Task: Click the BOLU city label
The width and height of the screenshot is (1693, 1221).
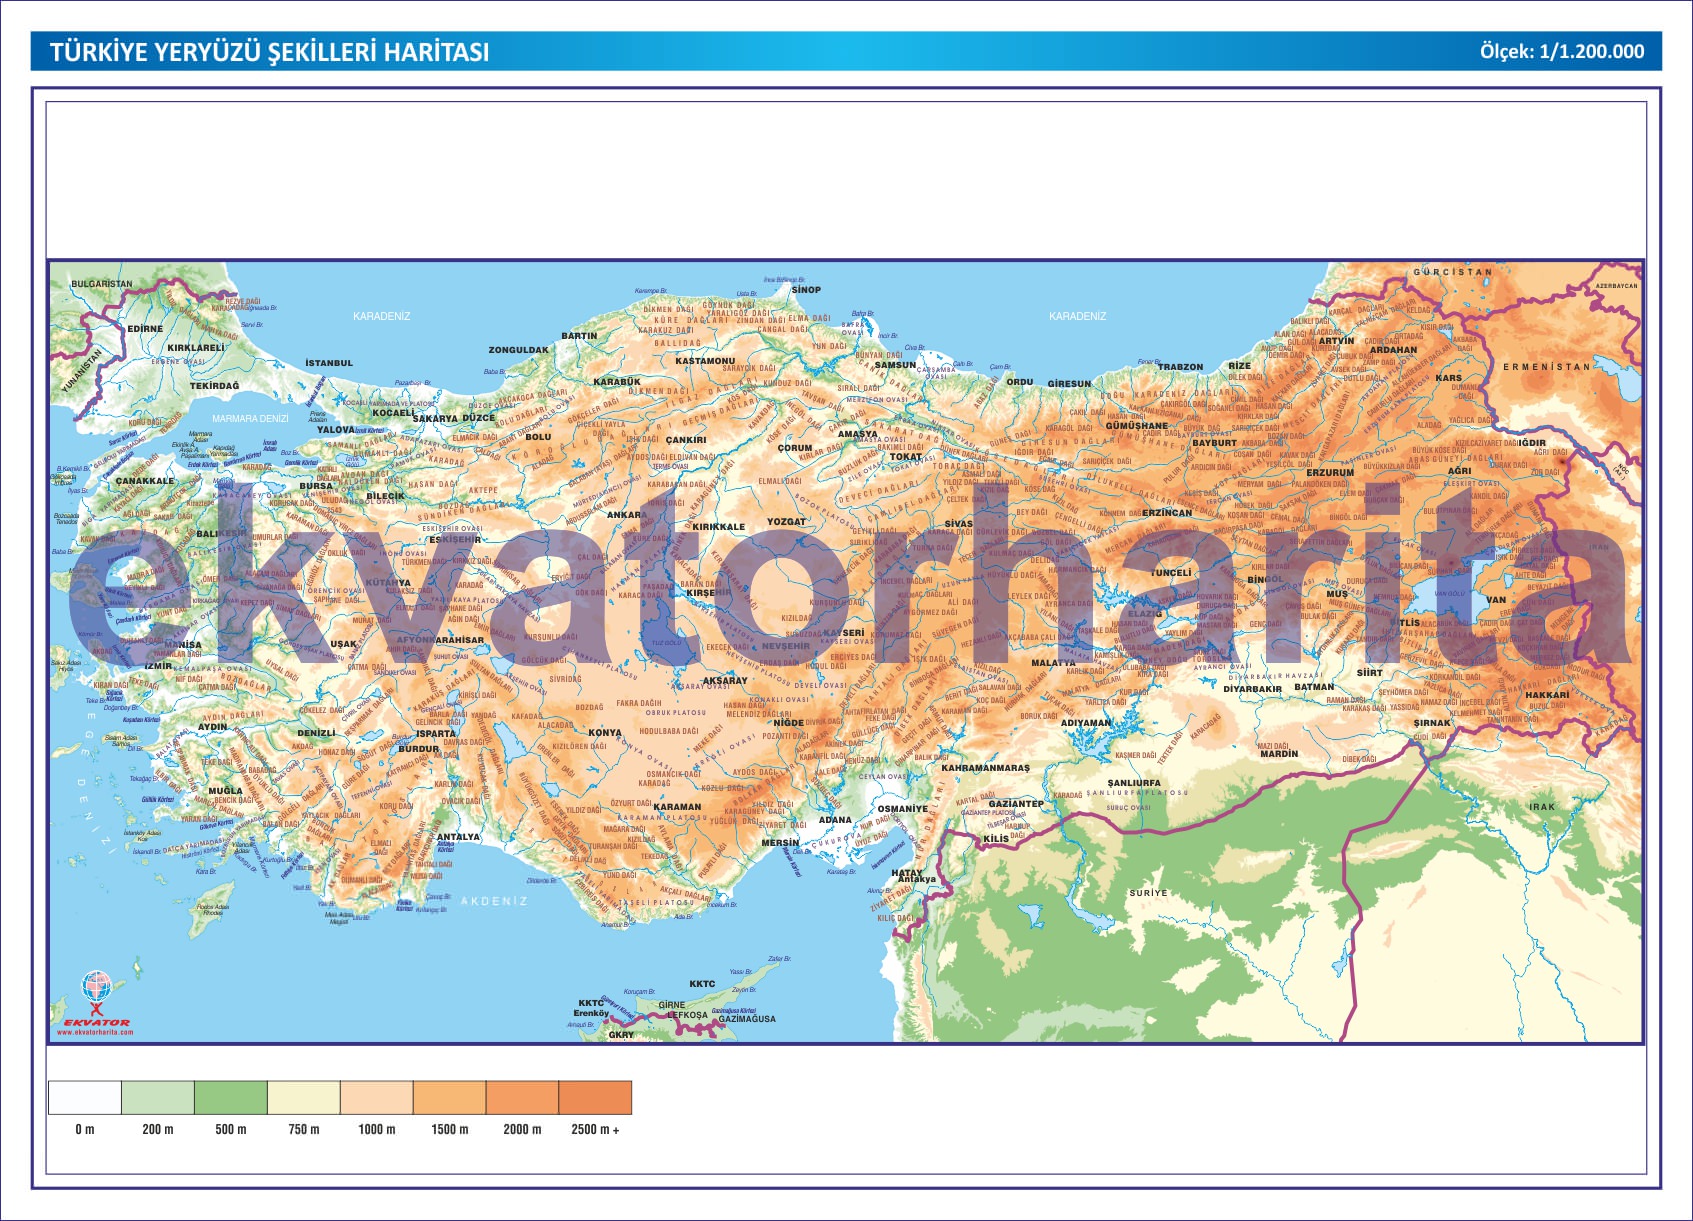Action: [x=538, y=436]
